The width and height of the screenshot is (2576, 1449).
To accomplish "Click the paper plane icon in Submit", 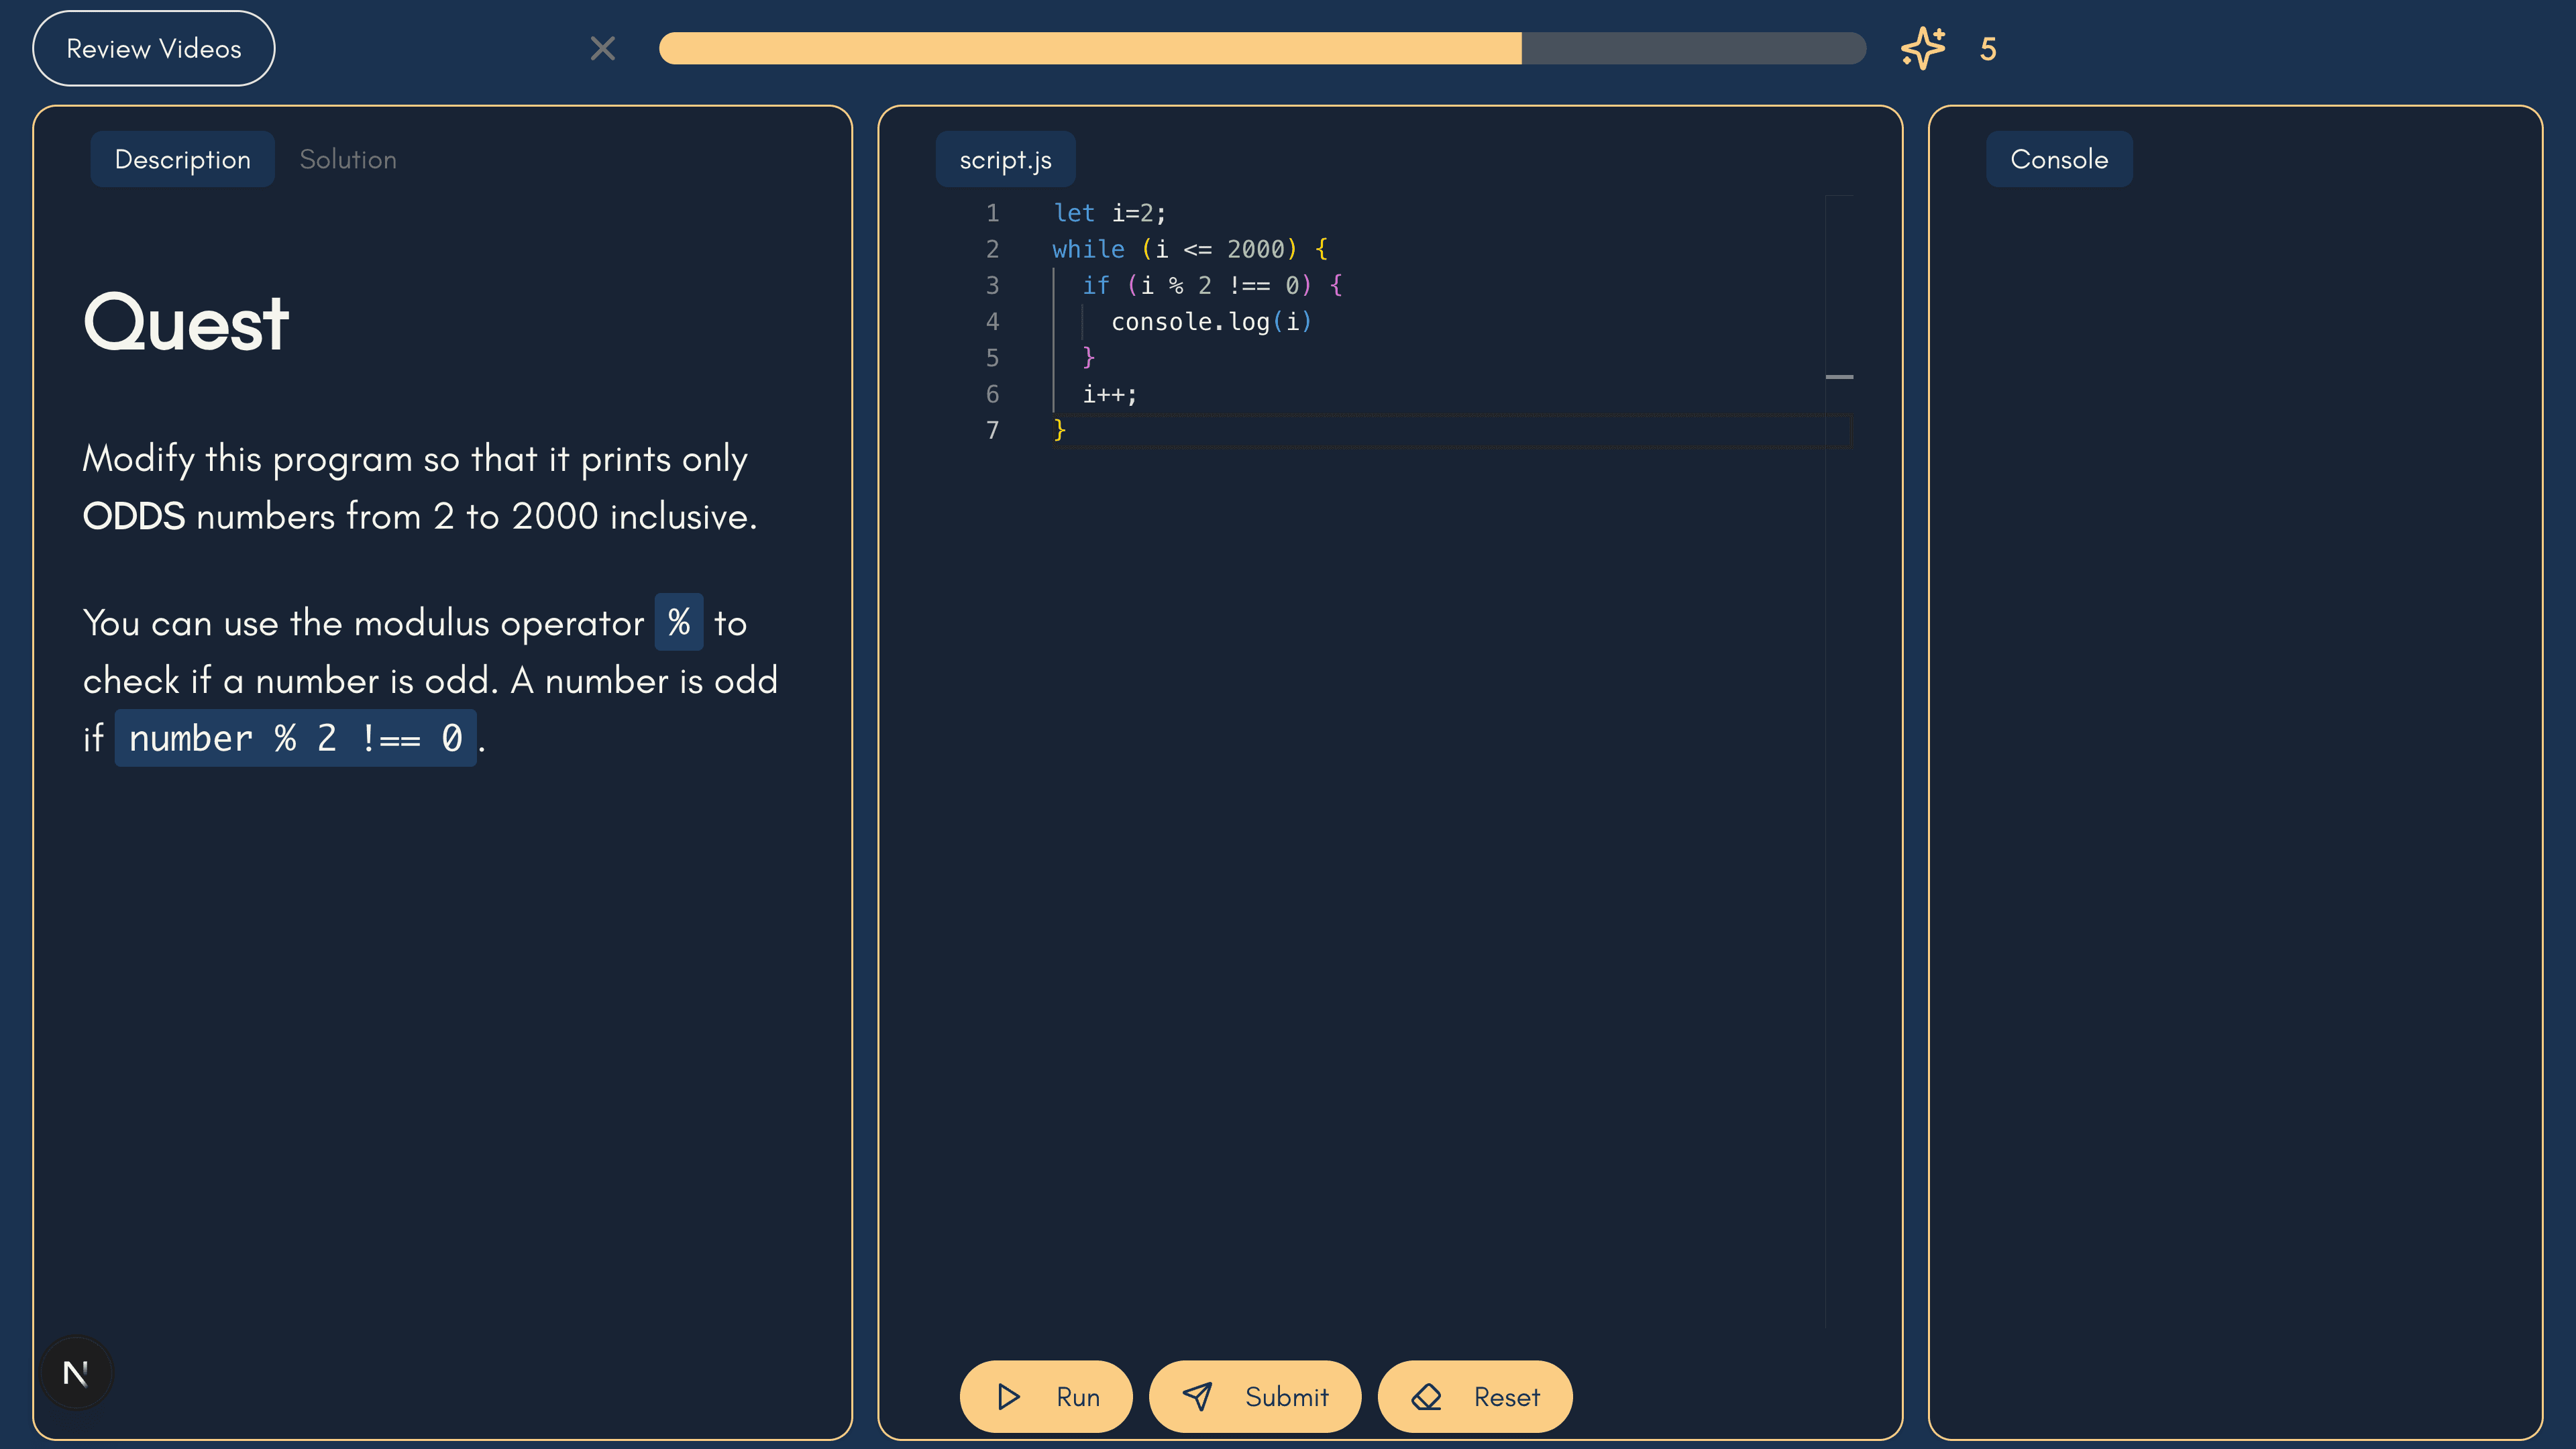I will tap(1197, 1396).
